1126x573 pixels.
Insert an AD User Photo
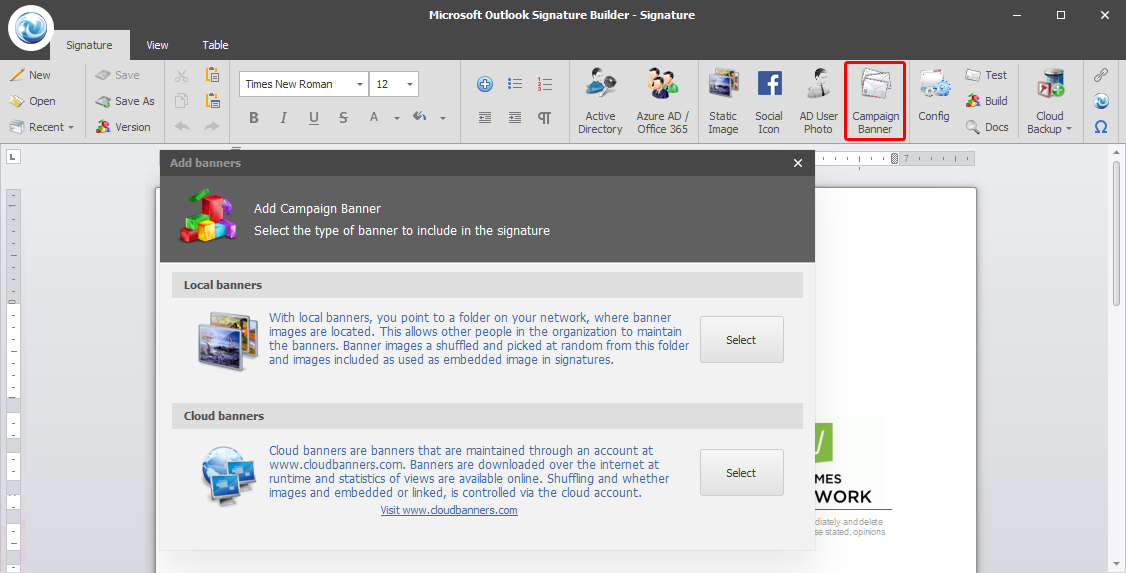pos(818,101)
